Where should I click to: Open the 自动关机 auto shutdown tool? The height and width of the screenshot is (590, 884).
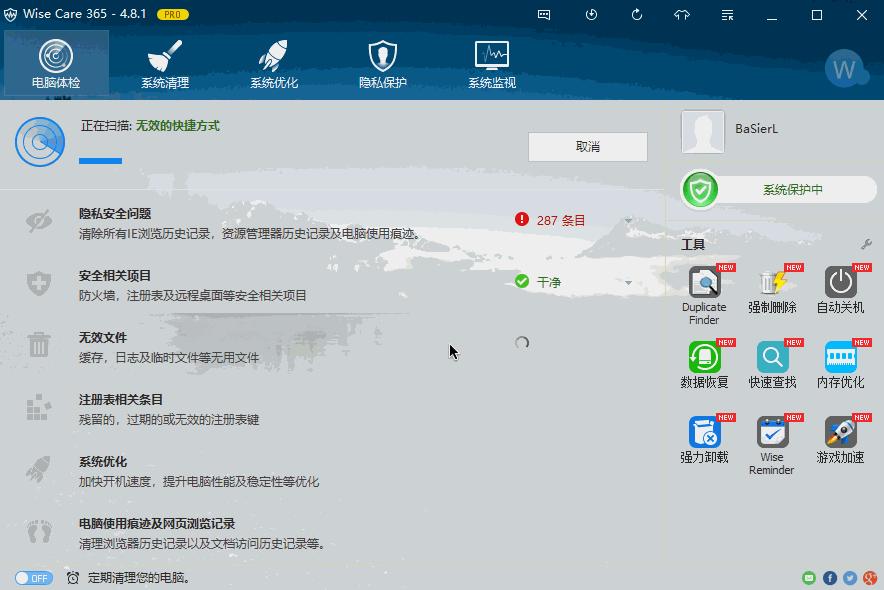click(x=840, y=289)
